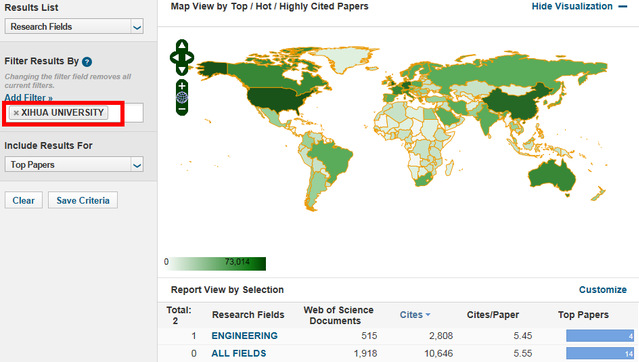Zoom out the map with minus icon
Image resolution: width=639 pixels, height=362 pixels.
point(182,109)
